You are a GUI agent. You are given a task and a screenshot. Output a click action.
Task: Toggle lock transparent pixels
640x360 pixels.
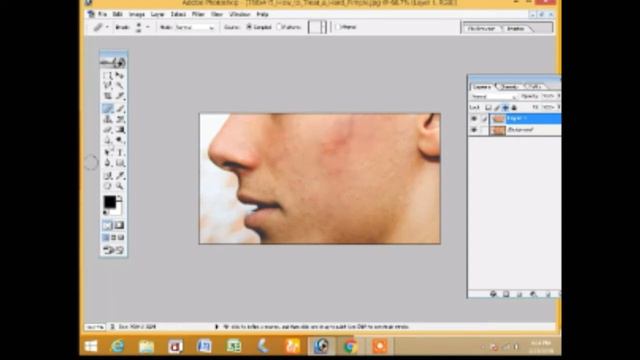(x=488, y=108)
